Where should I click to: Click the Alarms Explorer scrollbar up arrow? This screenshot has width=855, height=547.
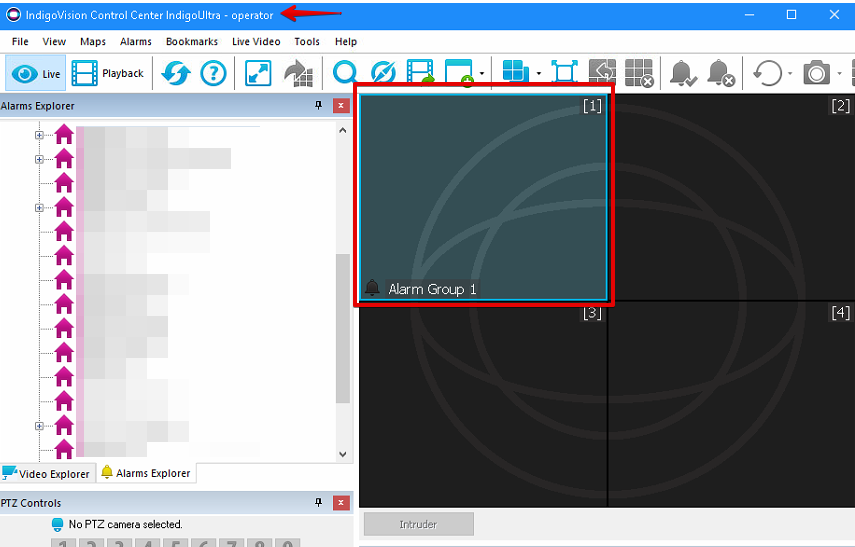coord(342,130)
